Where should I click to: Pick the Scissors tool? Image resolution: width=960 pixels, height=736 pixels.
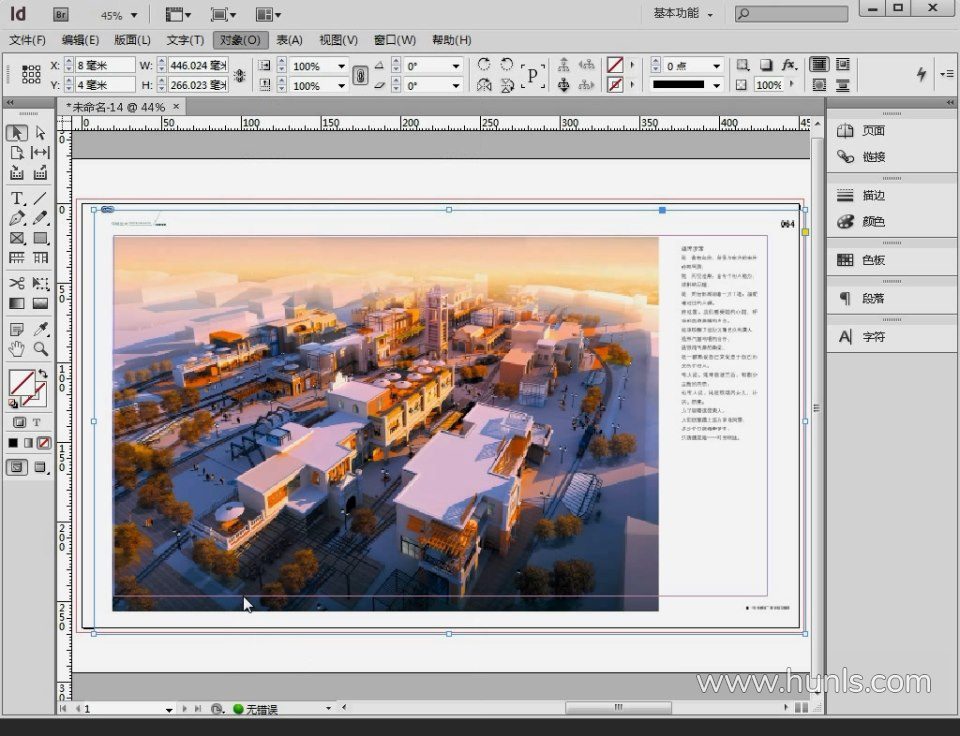coord(17,283)
